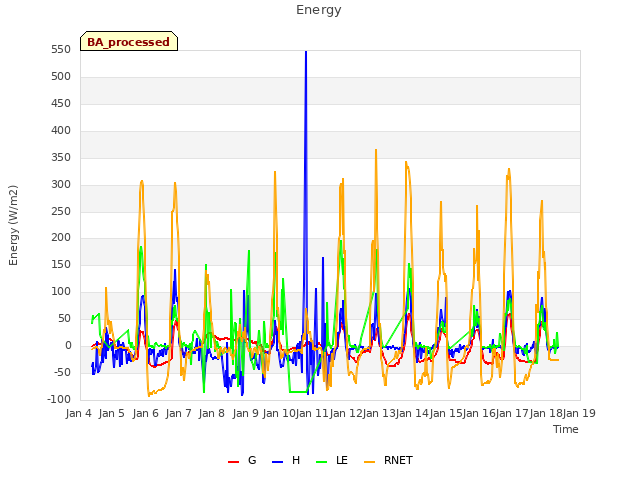Click the blue H legend color marker

coord(277,462)
